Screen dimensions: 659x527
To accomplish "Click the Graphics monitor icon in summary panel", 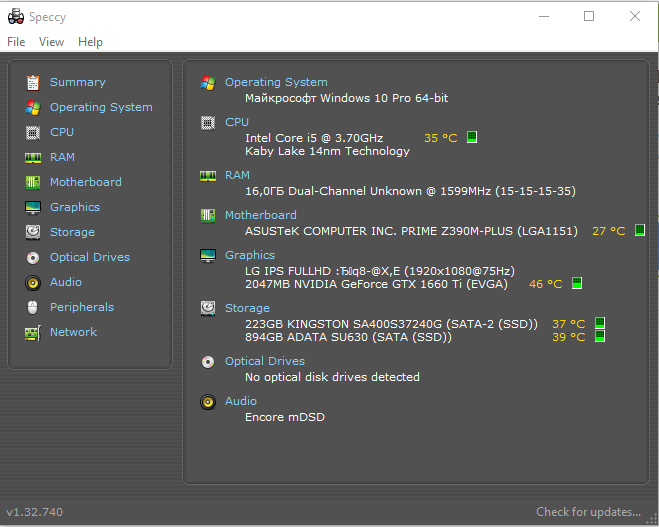I will pos(208,256).
